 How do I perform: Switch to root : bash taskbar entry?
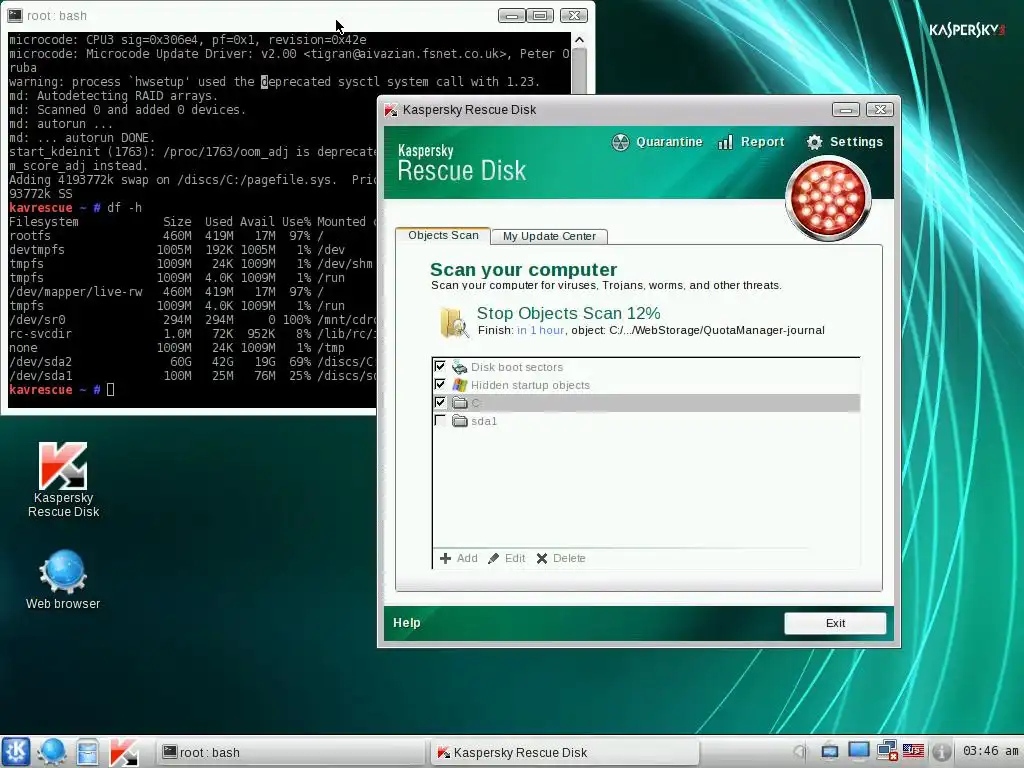(x=291, y=752)
